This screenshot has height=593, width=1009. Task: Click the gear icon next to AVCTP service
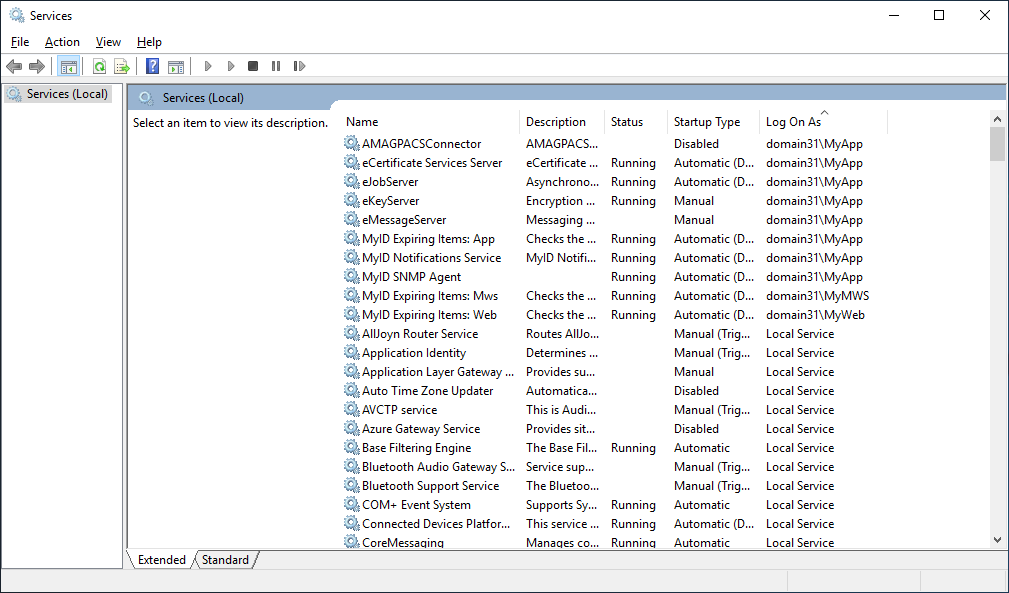pyautogui.click(x=351, y=410)
